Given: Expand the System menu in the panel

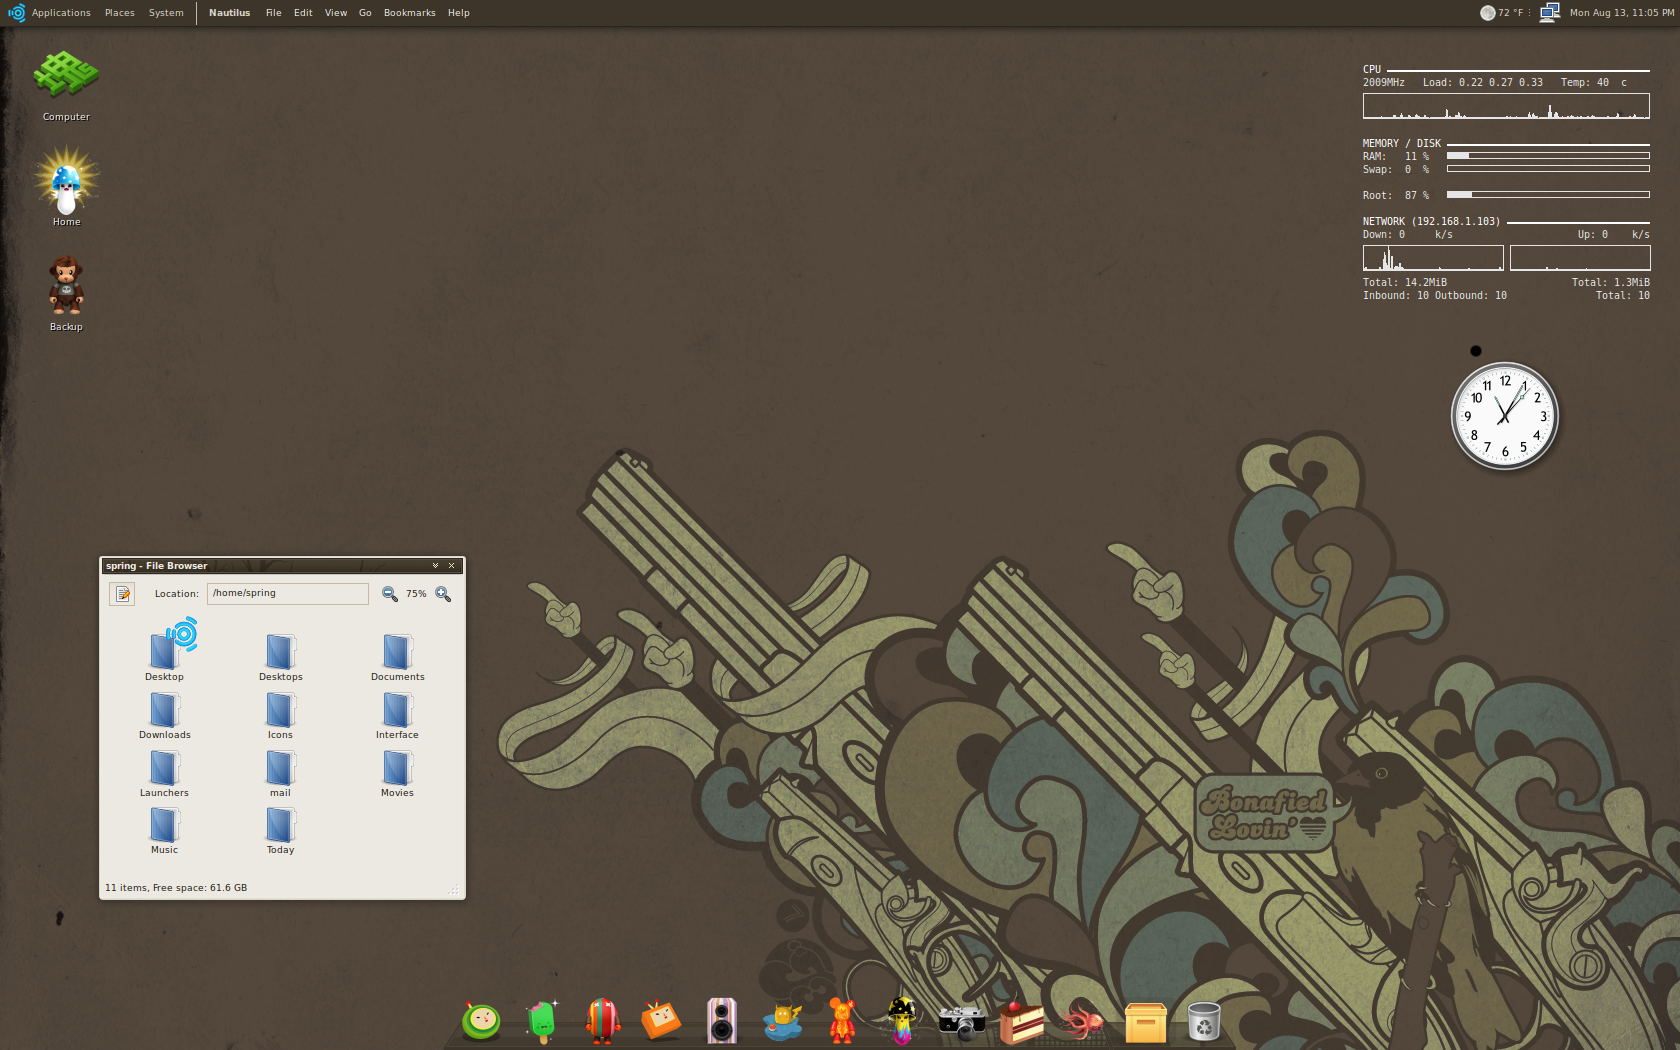Looking at the screenshot, I should pos(166,13).
